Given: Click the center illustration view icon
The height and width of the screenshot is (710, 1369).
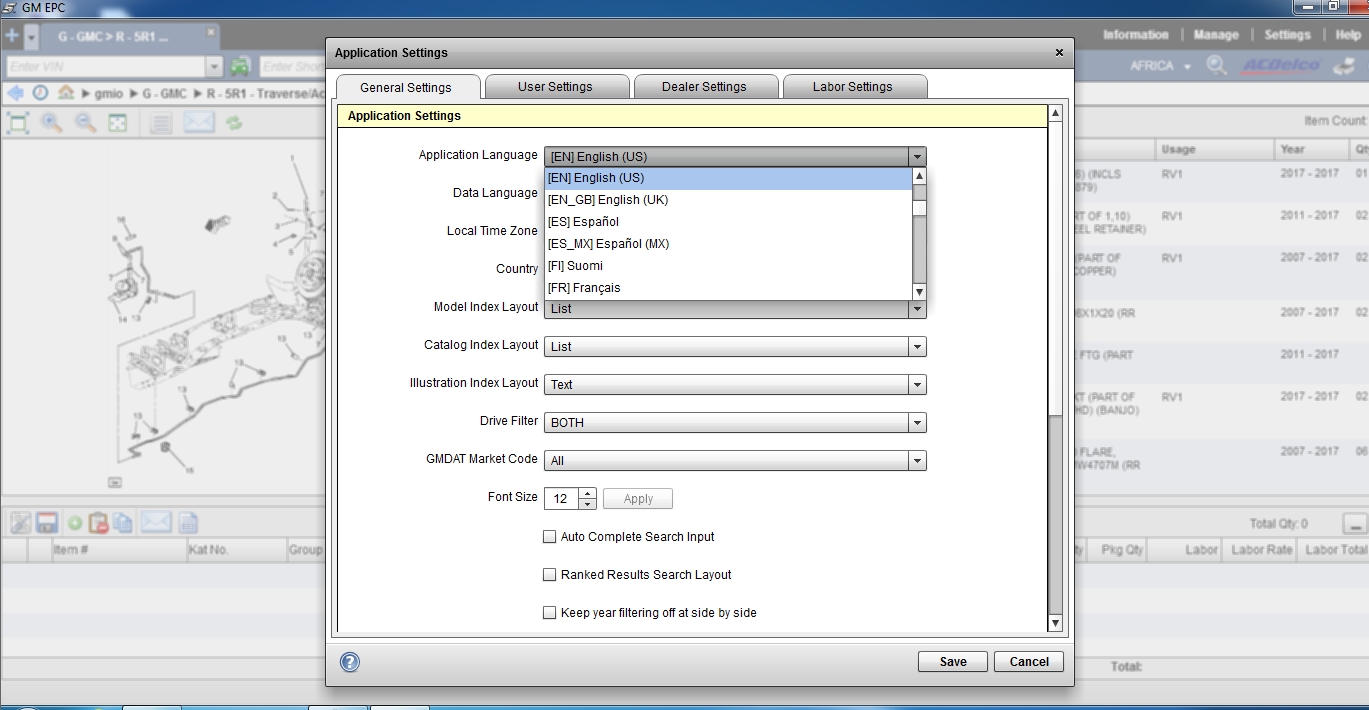Looking at the screenshot, I should pyautogui.click(x=118, y=123).
